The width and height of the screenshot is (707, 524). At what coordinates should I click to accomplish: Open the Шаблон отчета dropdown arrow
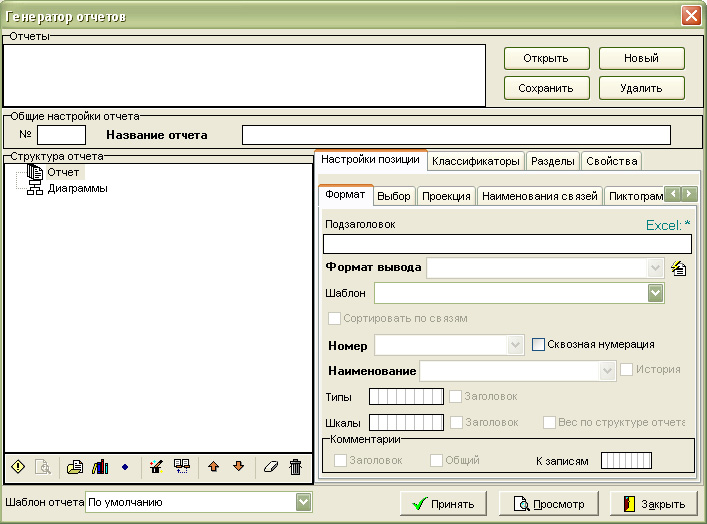303,502
